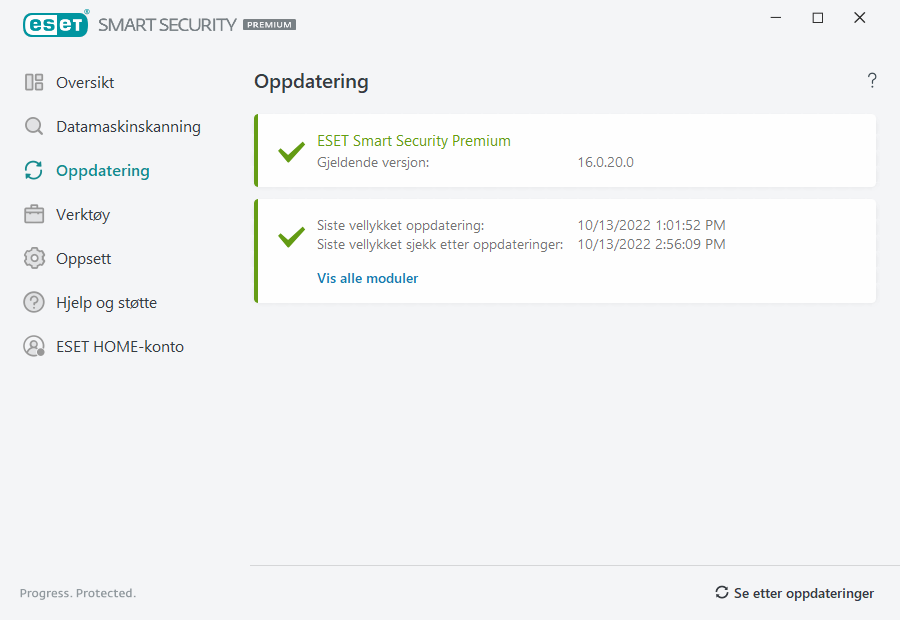The width and height of the screenshot is (900, 620).
Task: Click the ESET logo in header
Action: click(x=56, y=24)
